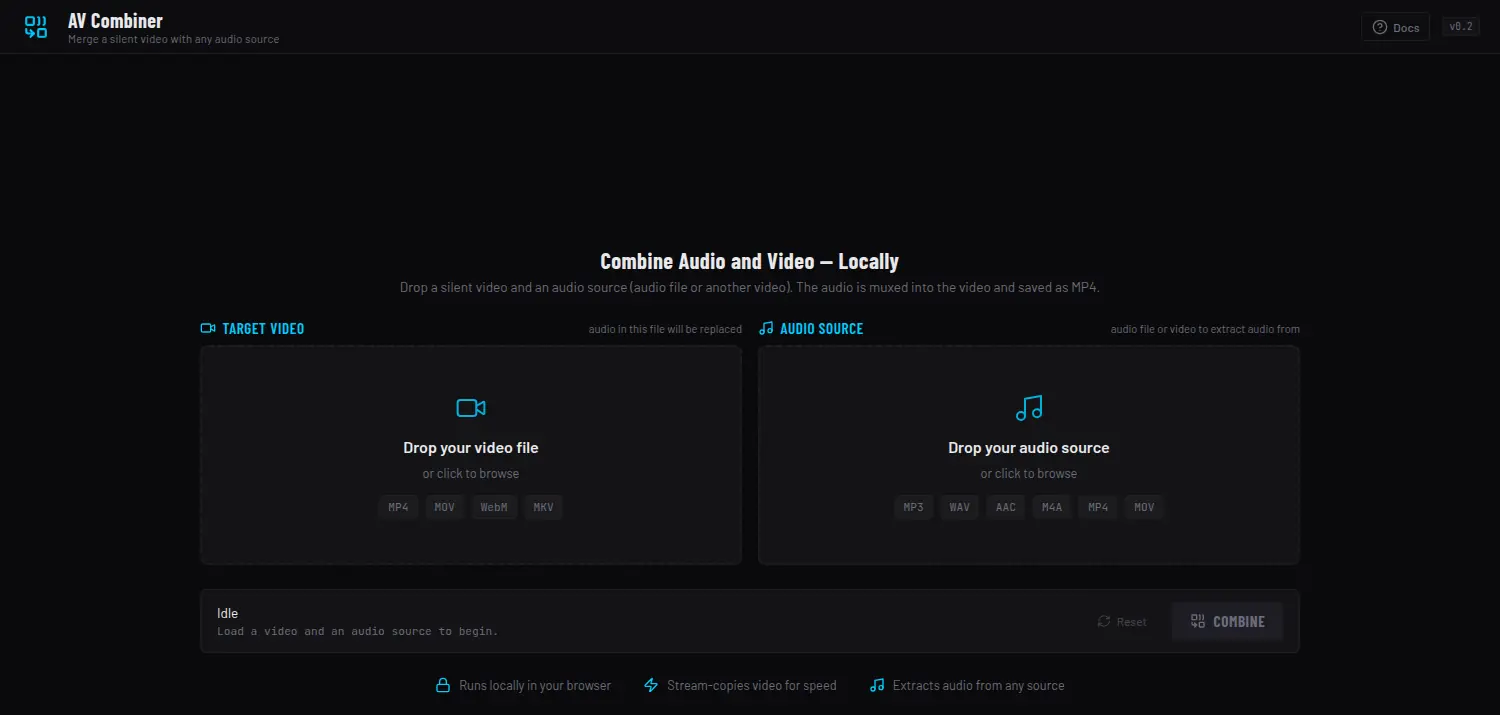This screenshot has height=715, width=1500.
Task: Click the MOV chip in video drop zone
Action: (445, 507)
